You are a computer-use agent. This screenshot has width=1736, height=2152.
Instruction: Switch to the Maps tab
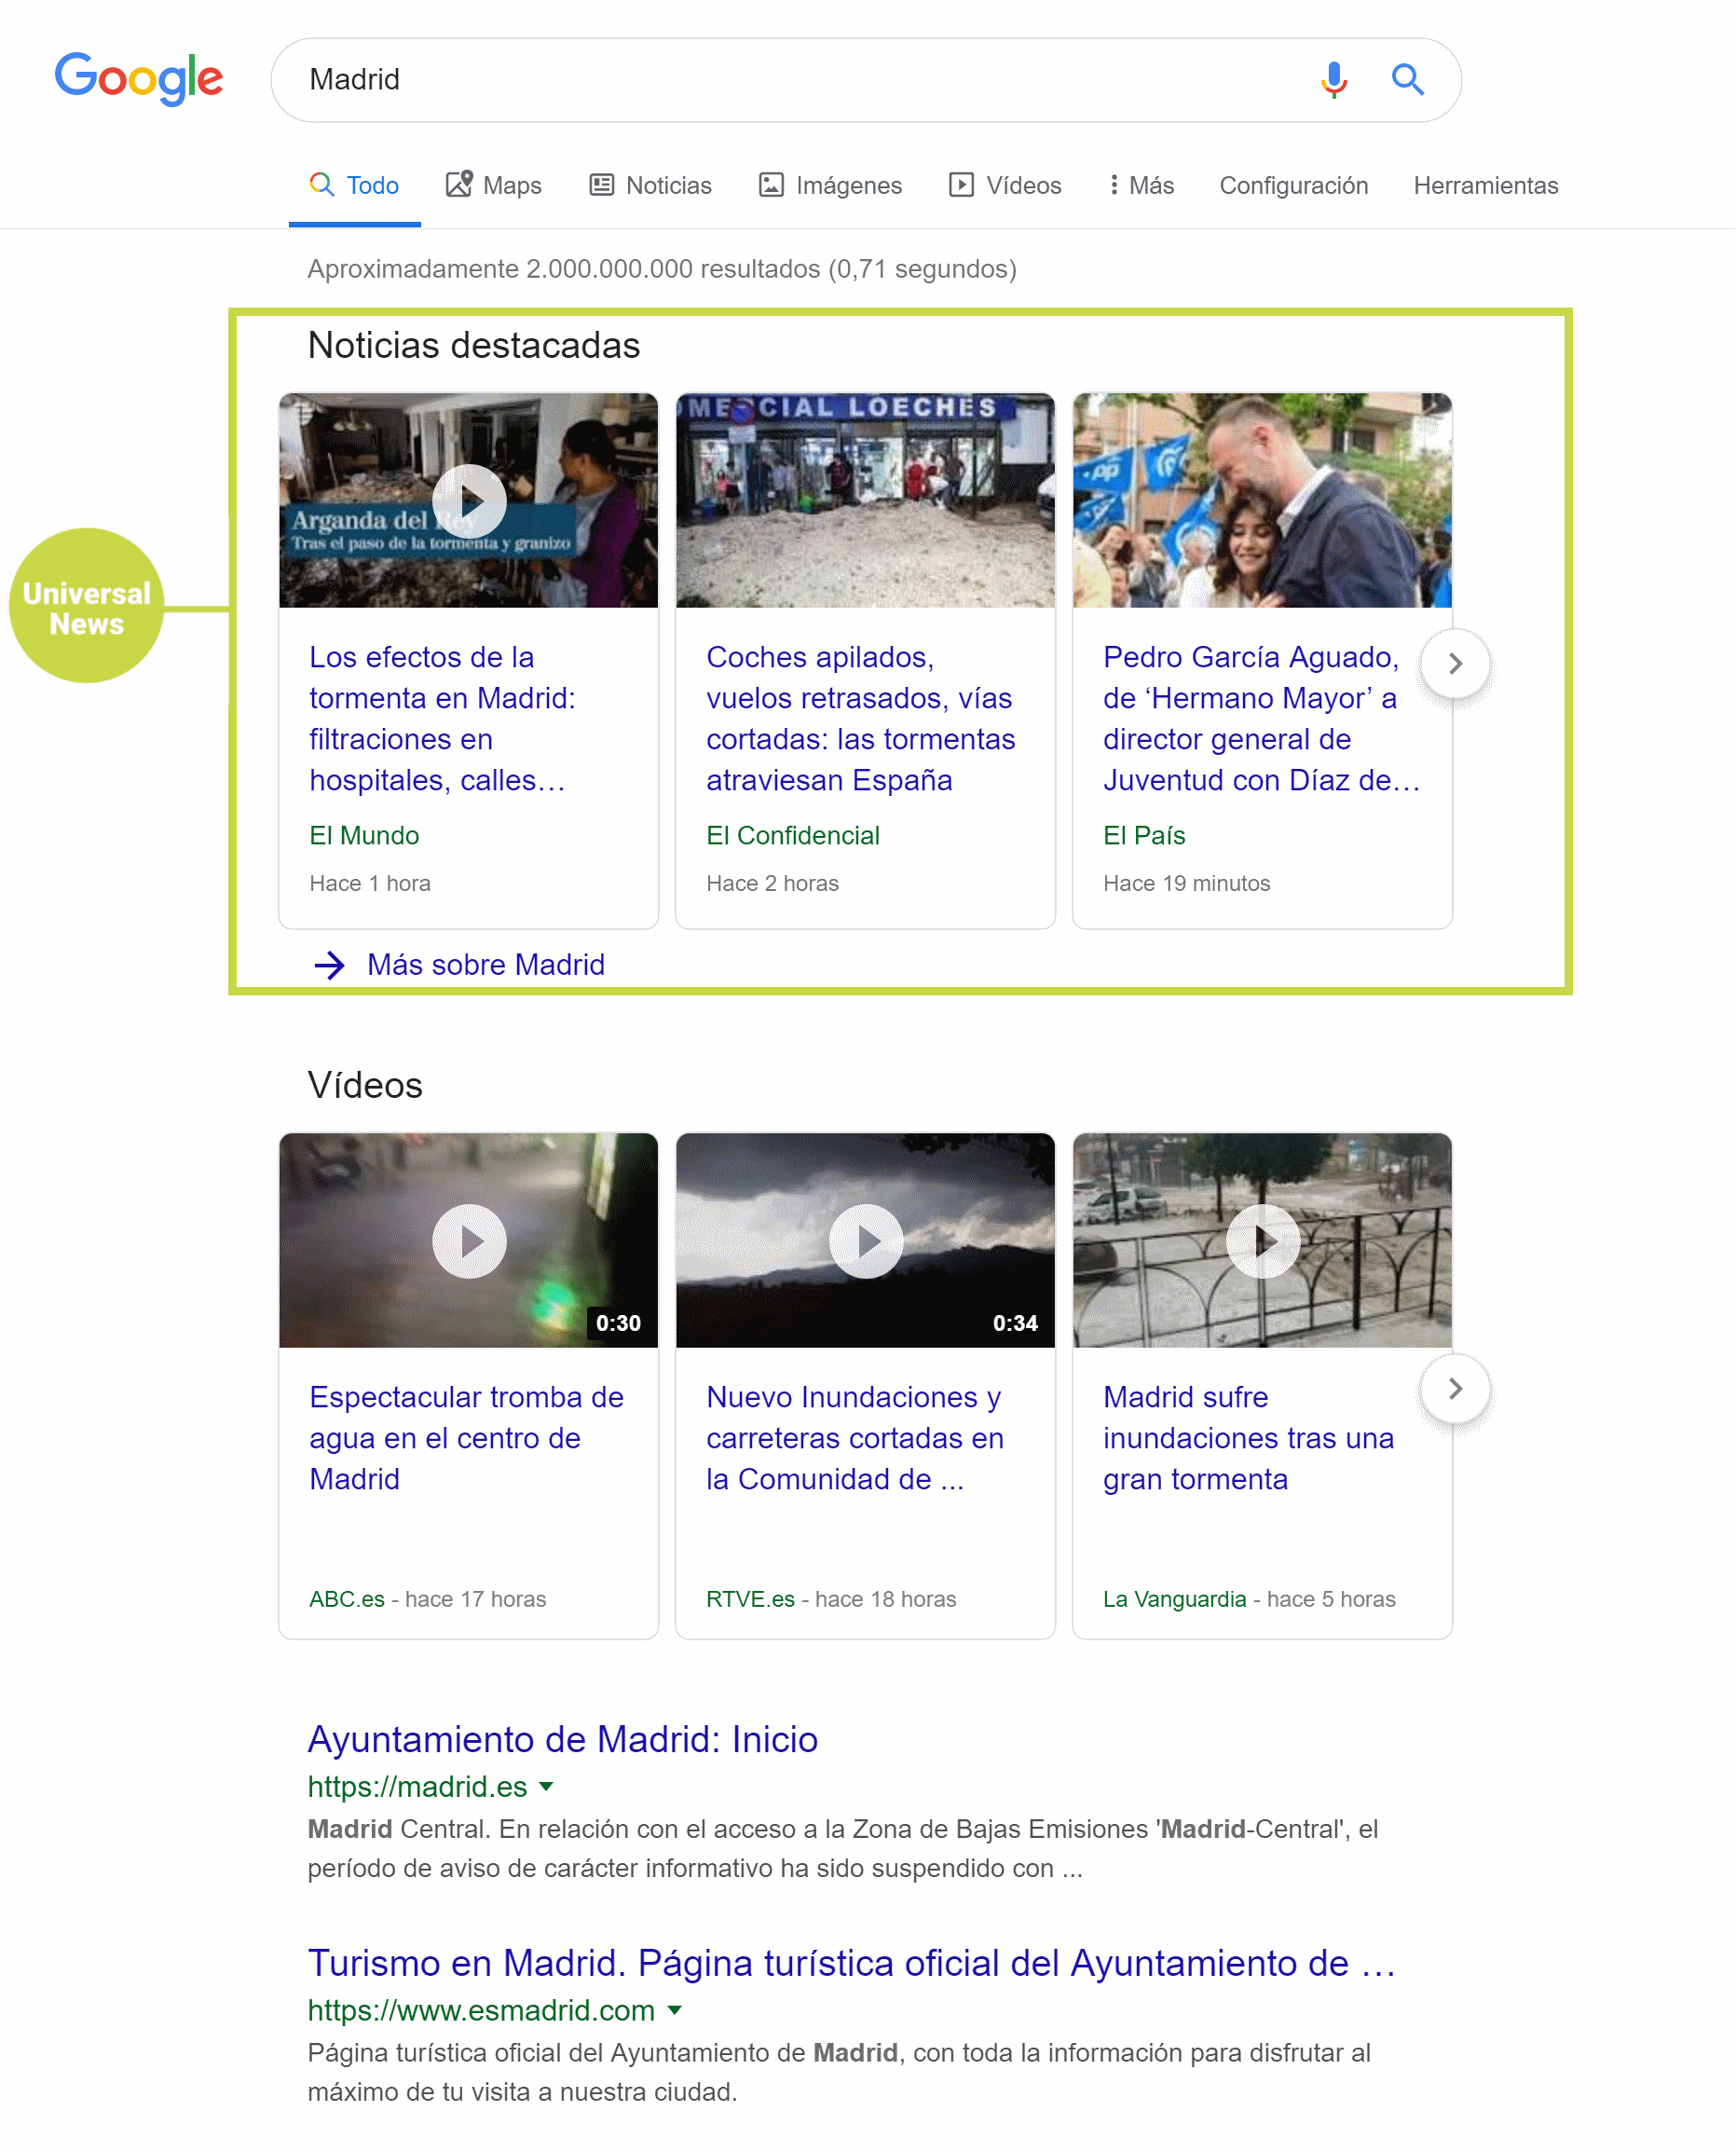(x=493, y=185)
